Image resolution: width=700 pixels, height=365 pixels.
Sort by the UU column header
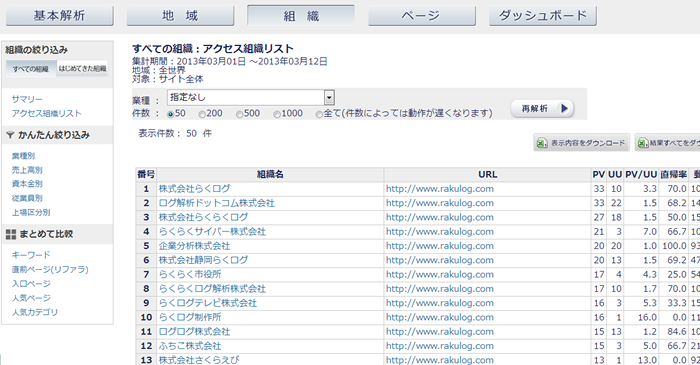click(x=615, y=174)
